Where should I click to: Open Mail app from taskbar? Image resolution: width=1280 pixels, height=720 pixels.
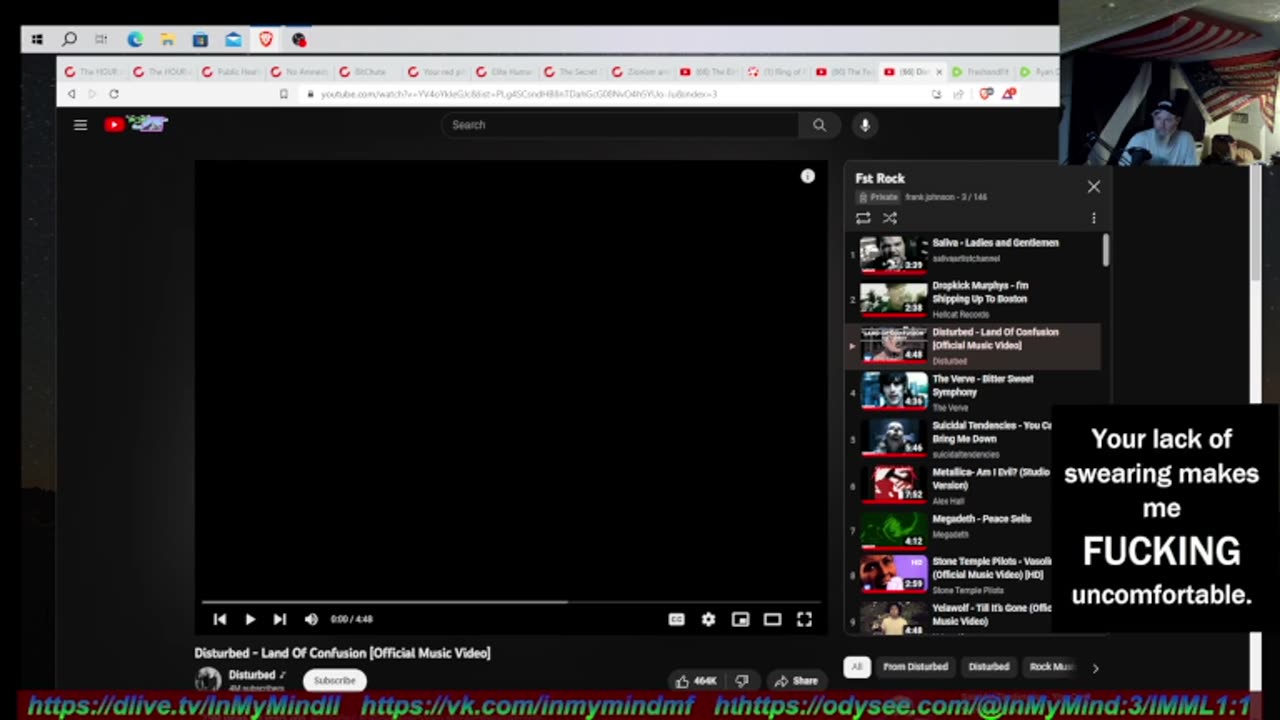(233, 40)
